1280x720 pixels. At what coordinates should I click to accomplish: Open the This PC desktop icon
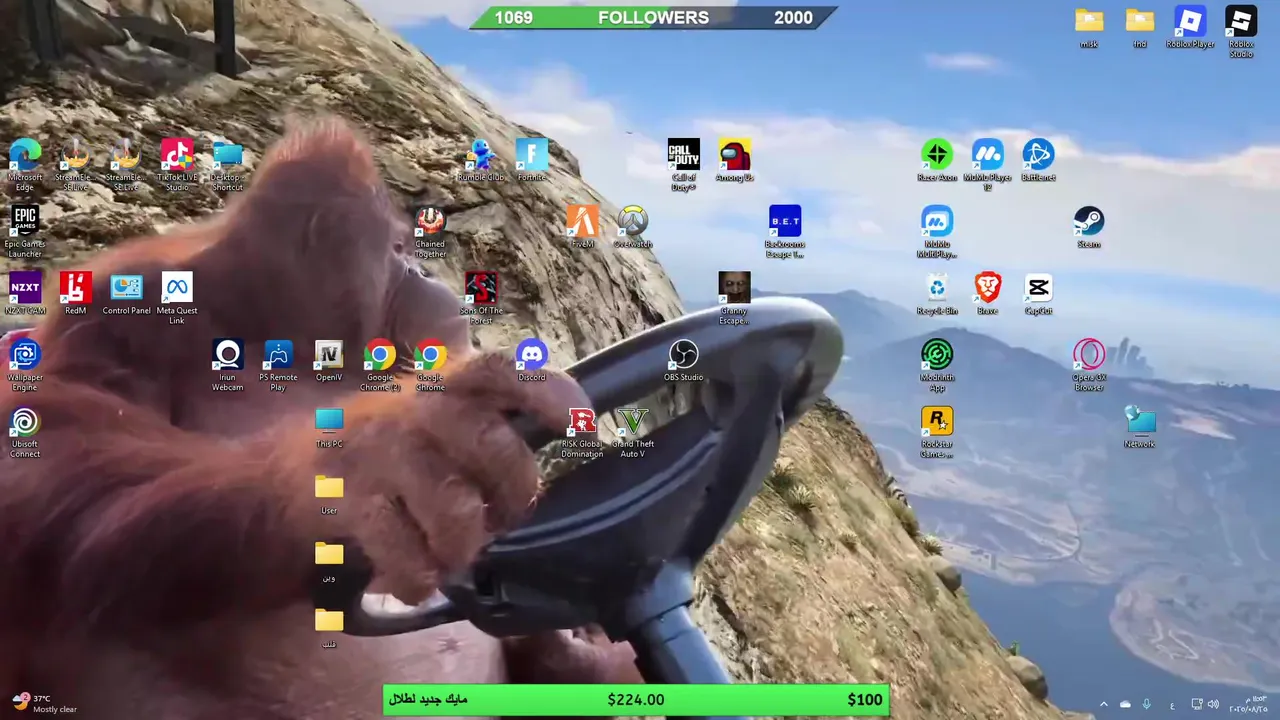pyautogui.click(x=329, y=426)
